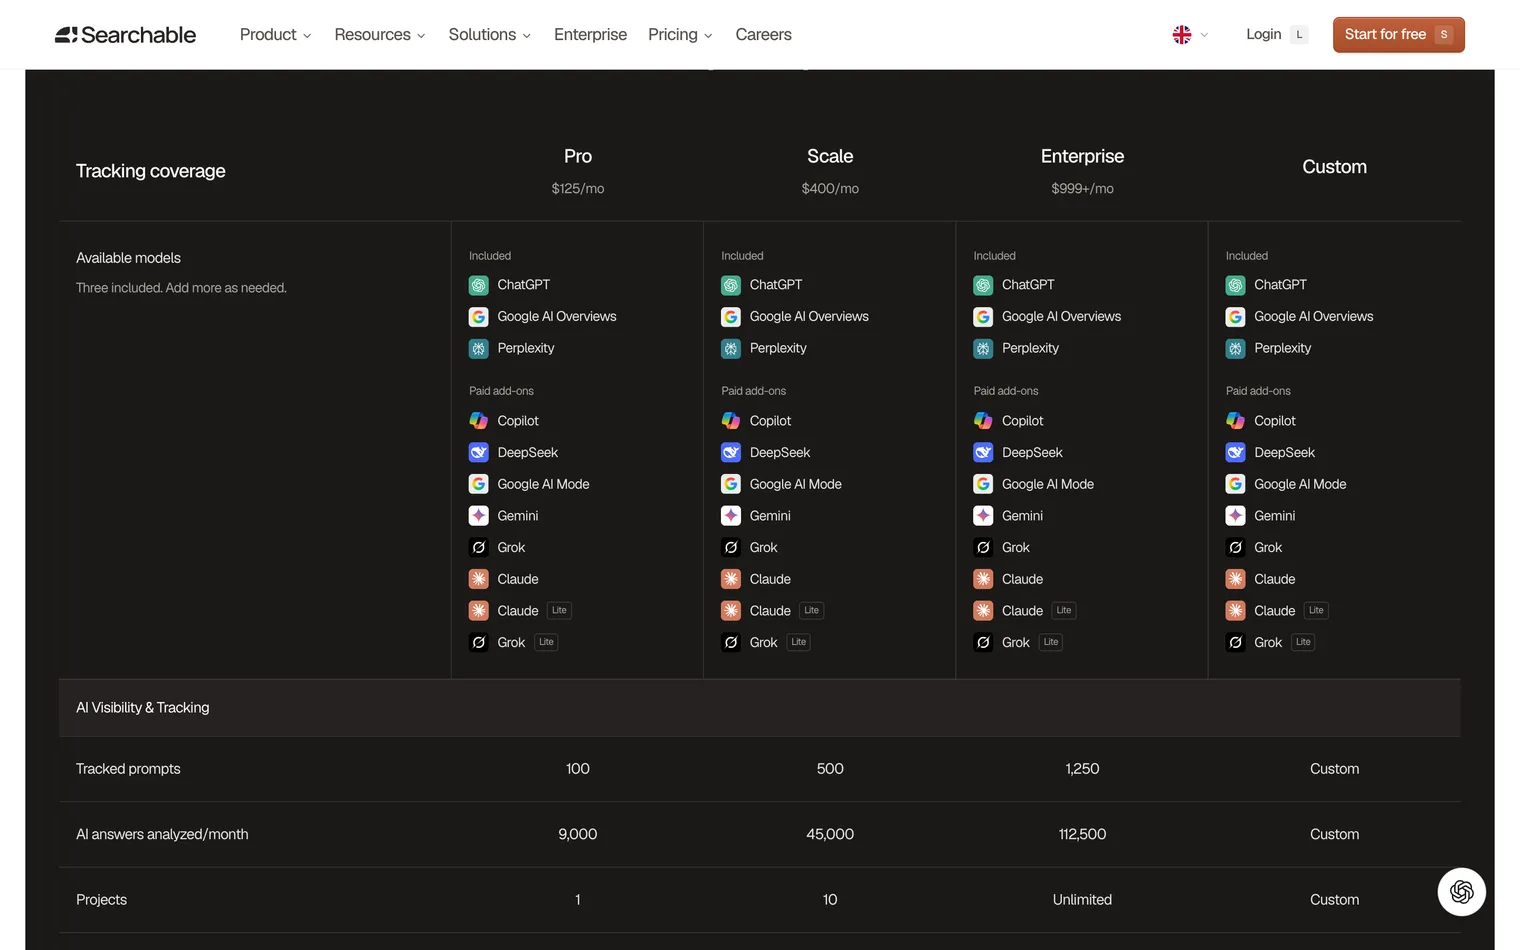Screen dimensions: 1520x950
Task: Click the Claude icon in Pro column
Action: 479,579
